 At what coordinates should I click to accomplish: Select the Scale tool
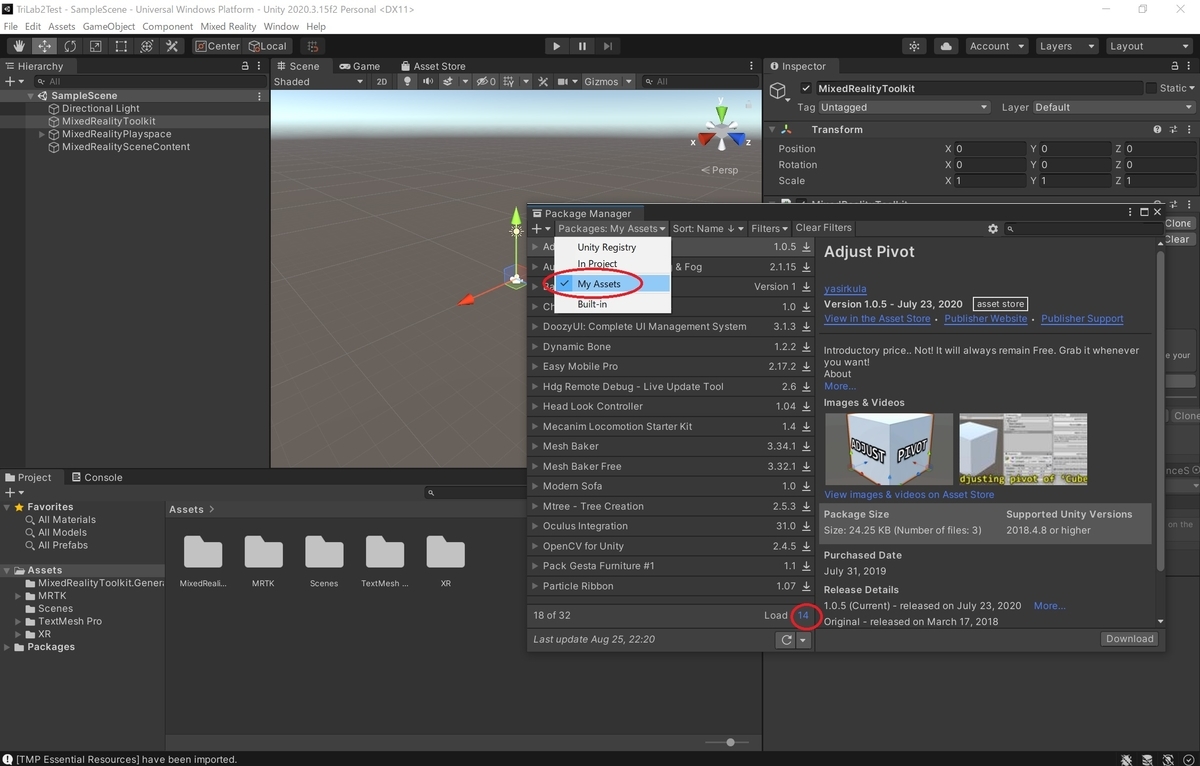coord(96,46)
